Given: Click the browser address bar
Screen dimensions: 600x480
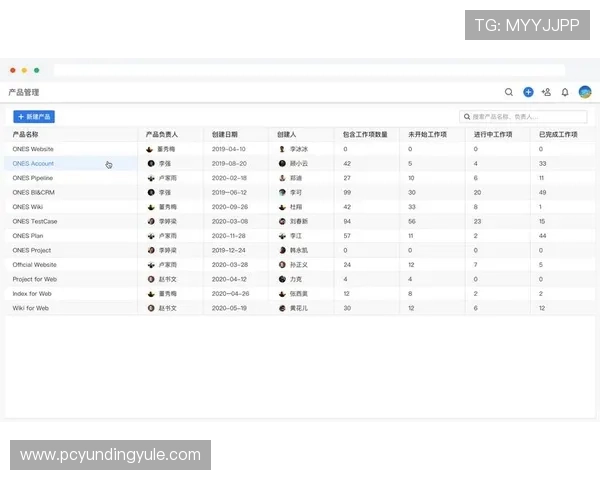Looking at the screenshot, I should coord(309,70).
